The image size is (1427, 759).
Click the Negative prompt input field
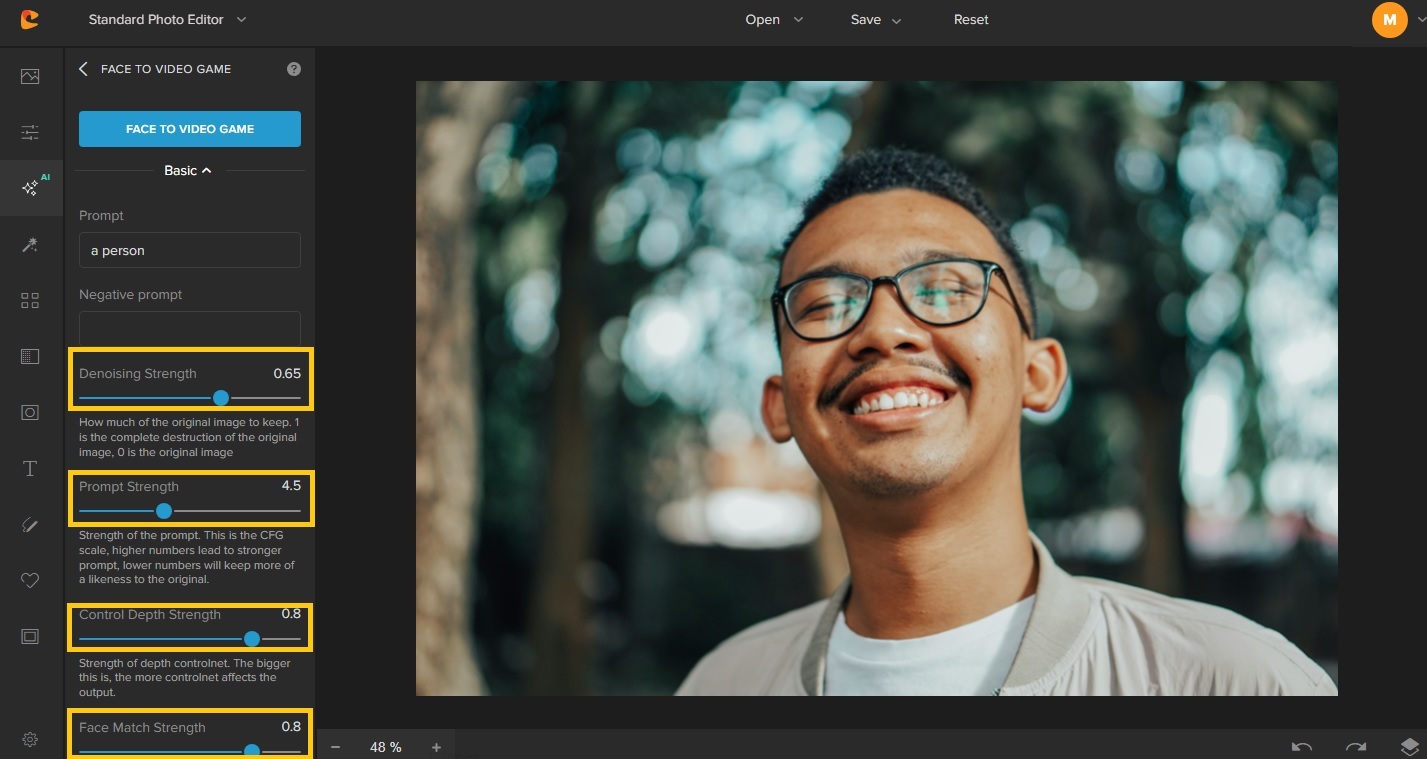pos(189,328)
